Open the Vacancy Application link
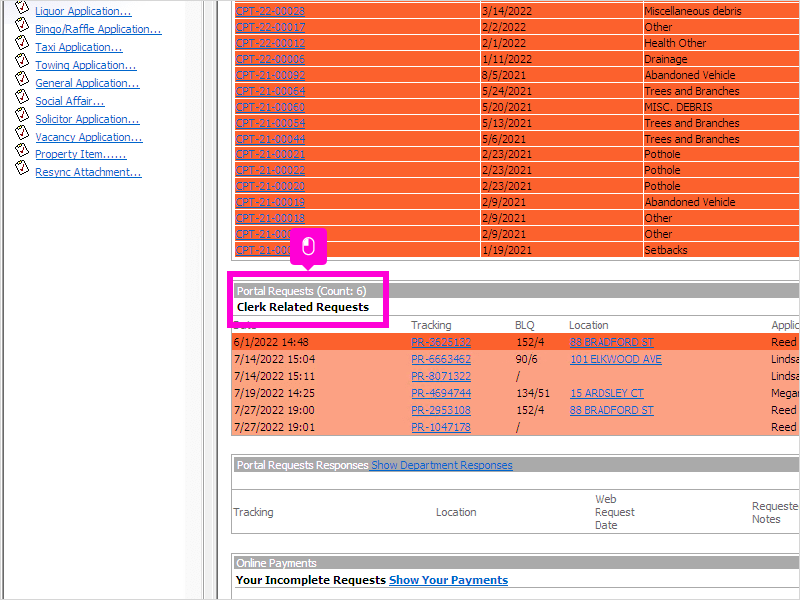Viewport: 800px width, 600px height. point(89,137)
